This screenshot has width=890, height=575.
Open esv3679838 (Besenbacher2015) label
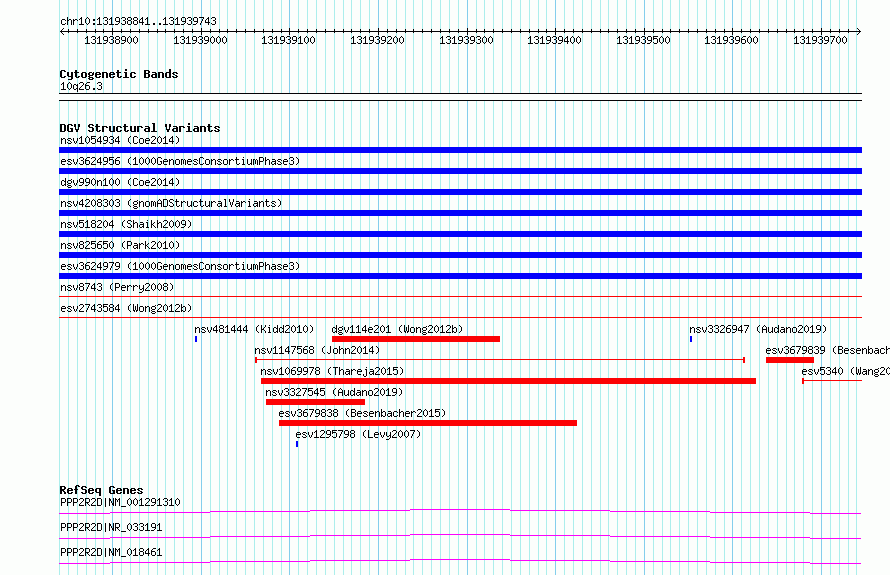362,413
